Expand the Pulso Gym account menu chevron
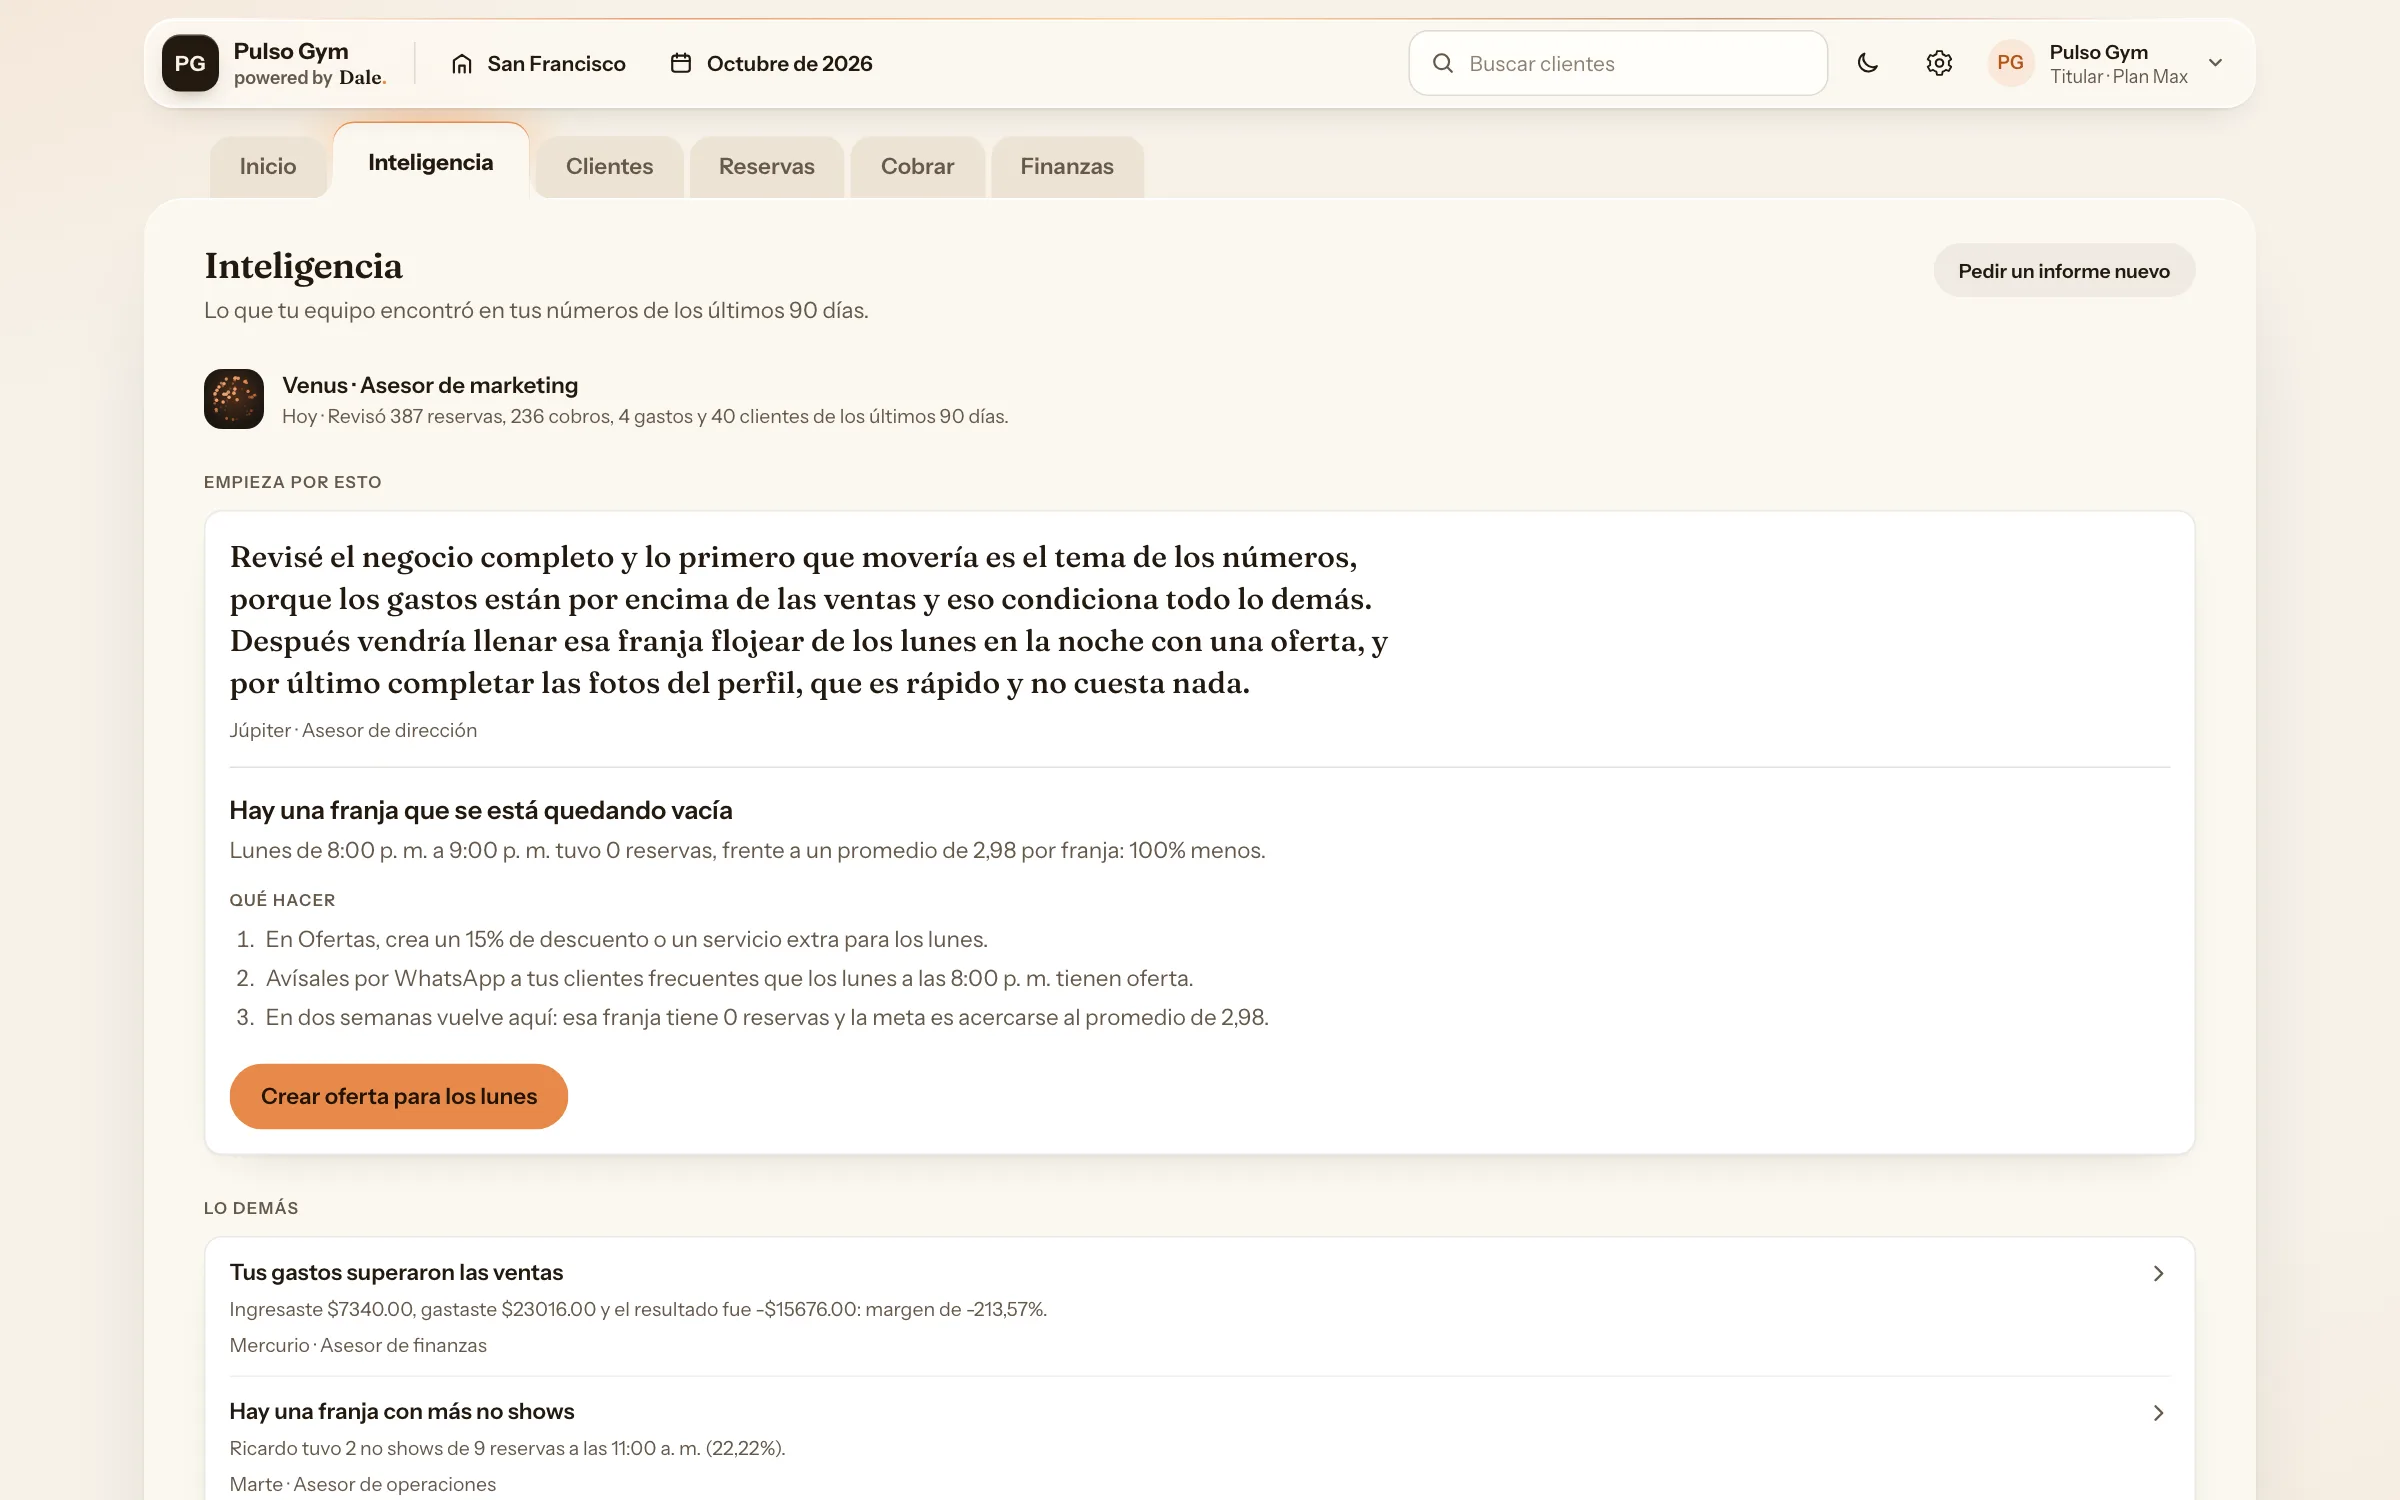The image size is (2400, 1500). pyautogui.click(x=2216, y=63)
